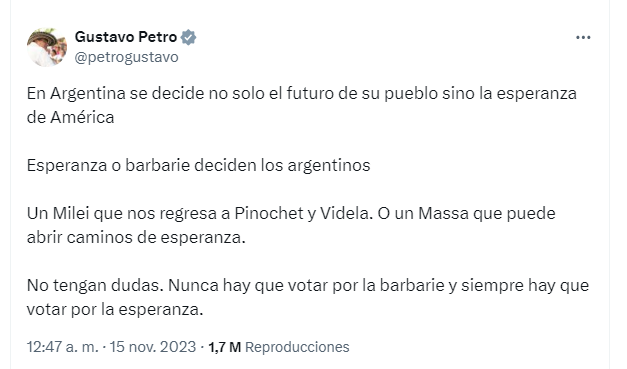The height and width of the screenshot is (369, 627).
Task: Click the line starting 'En Argentina se decide'
Action: [302, 94]
